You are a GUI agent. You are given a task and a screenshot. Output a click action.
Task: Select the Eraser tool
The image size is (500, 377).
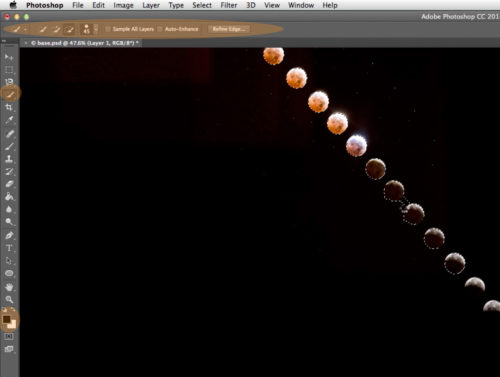[x=9, y=184]
